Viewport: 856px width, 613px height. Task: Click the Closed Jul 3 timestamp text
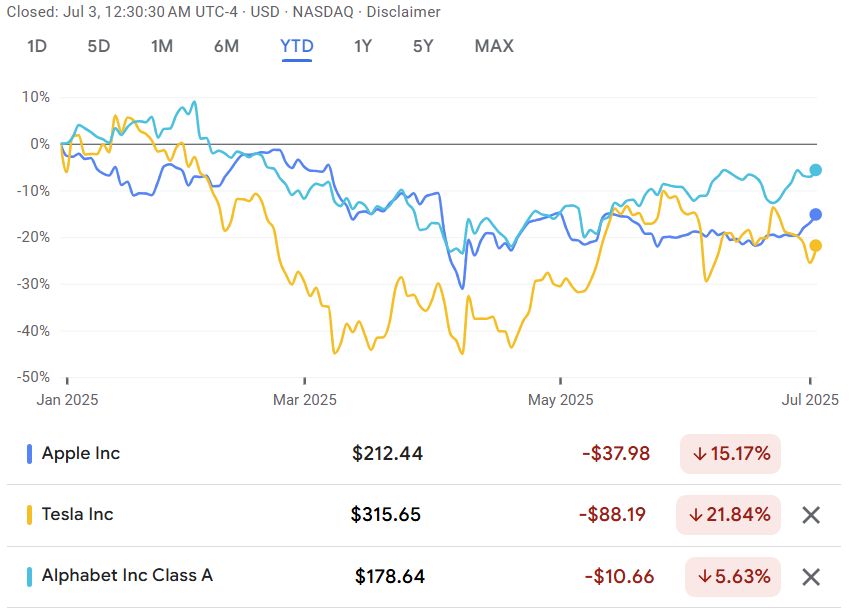122,11
